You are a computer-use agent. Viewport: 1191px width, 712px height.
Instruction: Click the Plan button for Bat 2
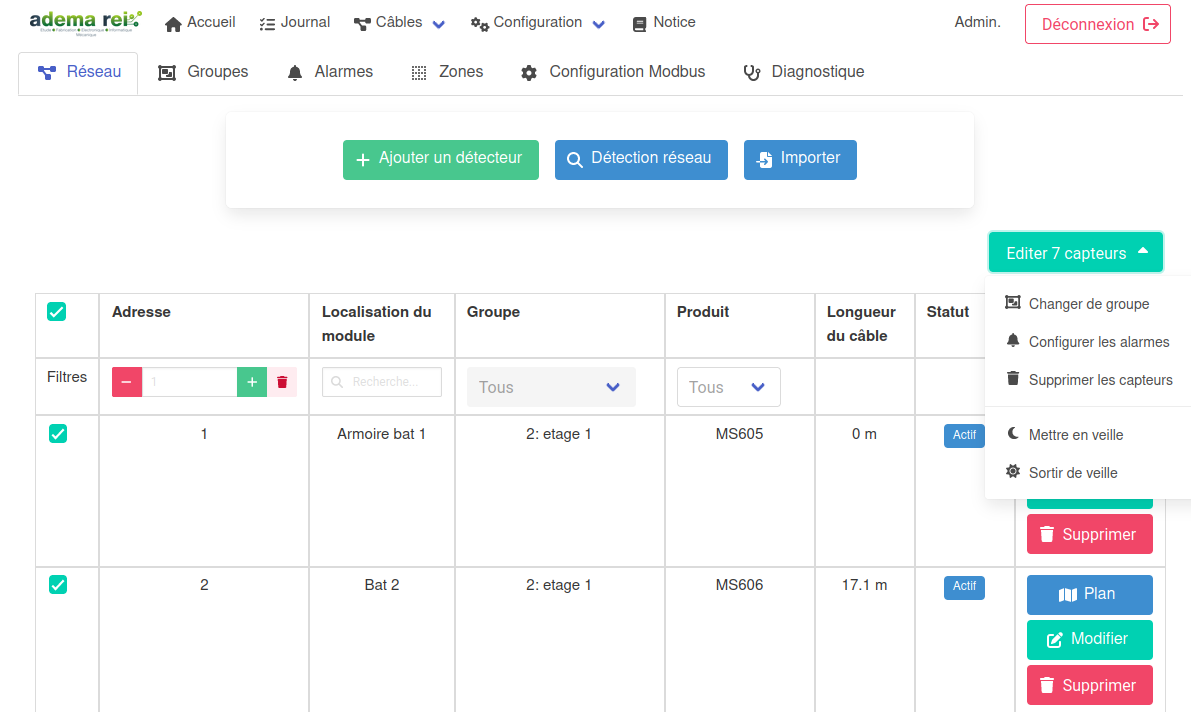click(1089, 594)
